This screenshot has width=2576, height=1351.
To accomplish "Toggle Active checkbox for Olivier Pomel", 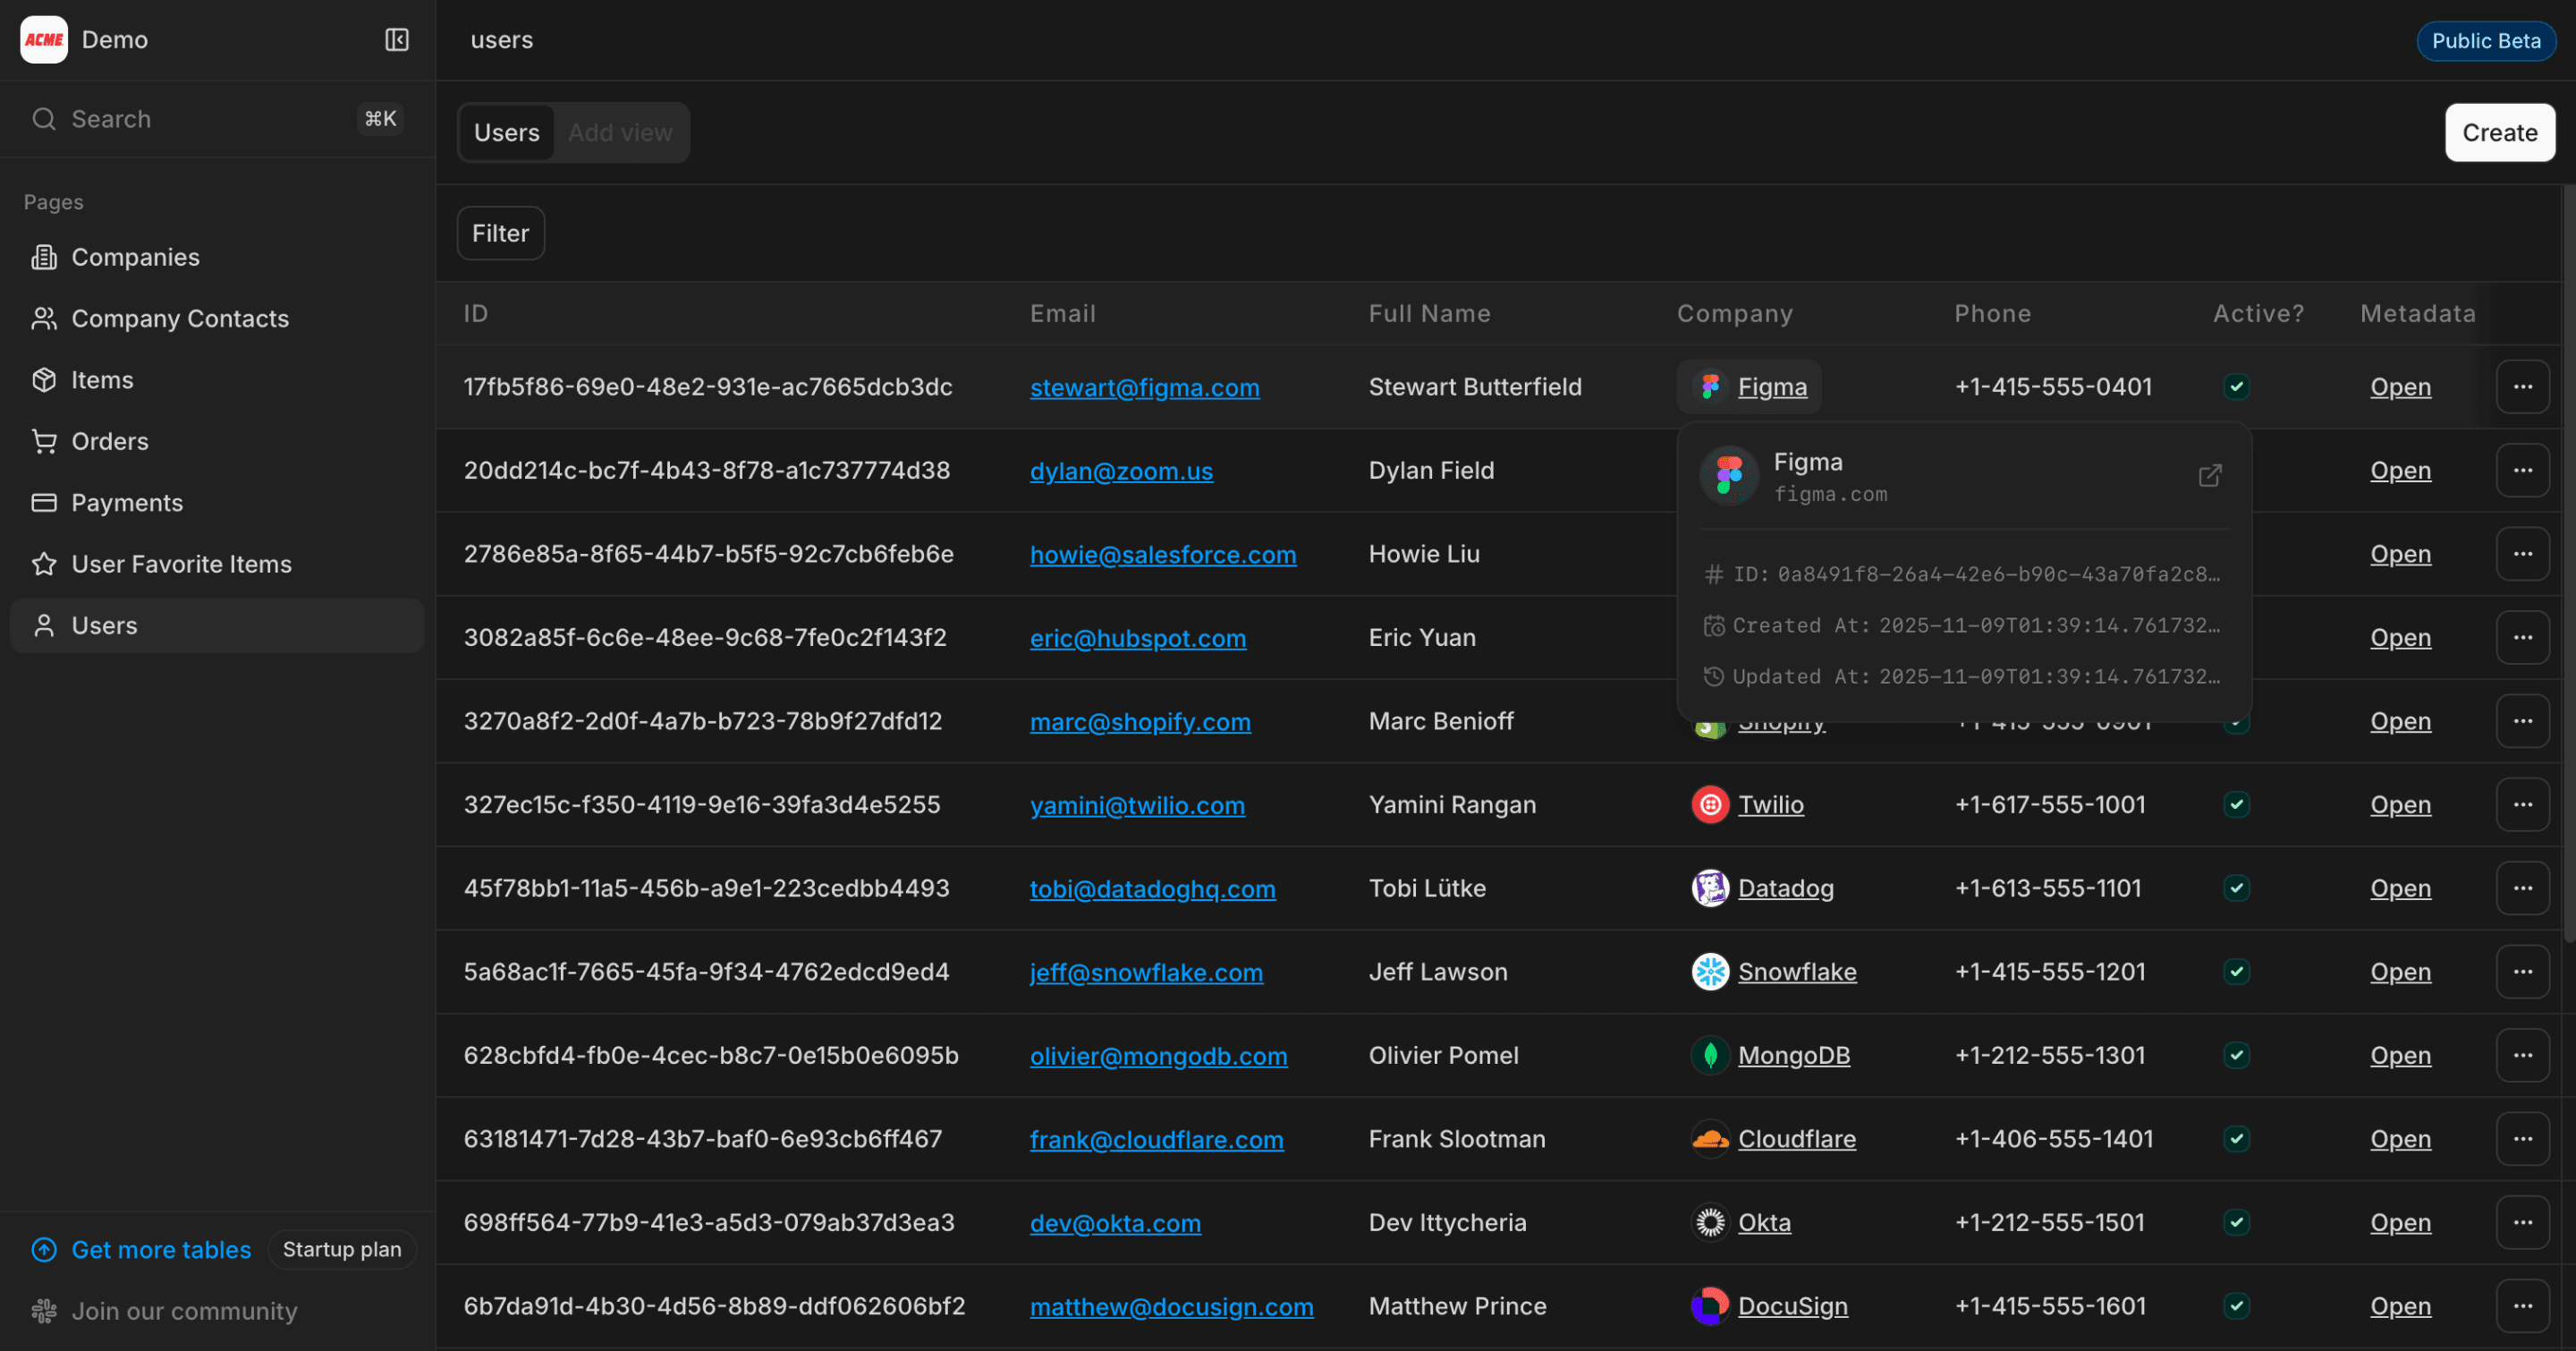I will pos(2237,1056).
